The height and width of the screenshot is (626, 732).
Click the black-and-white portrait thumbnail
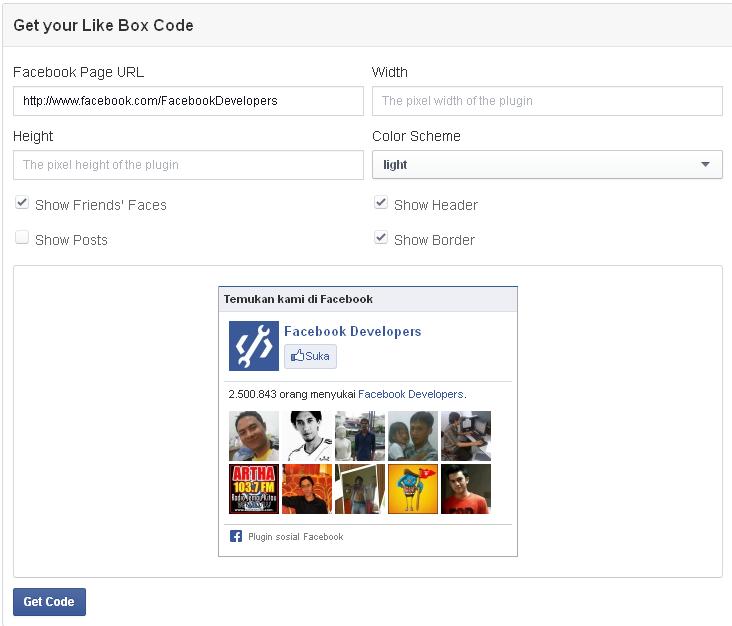(307, 436)
